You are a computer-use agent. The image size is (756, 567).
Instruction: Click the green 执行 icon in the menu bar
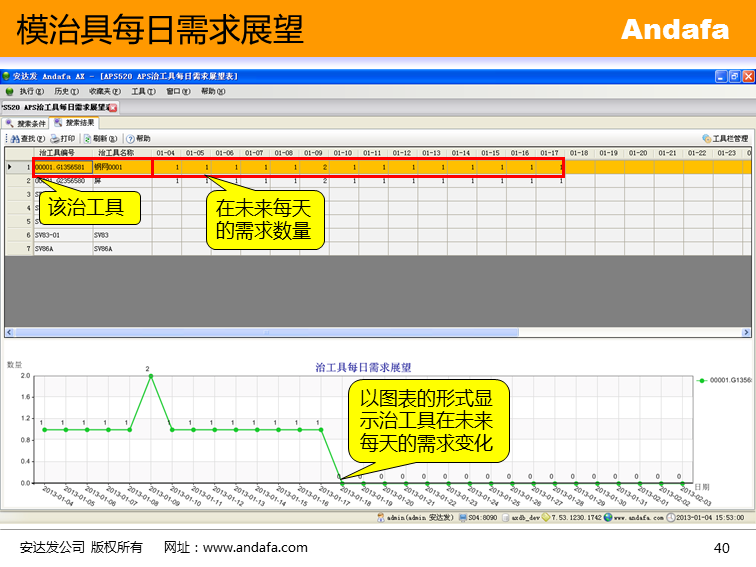coord(10,91)
